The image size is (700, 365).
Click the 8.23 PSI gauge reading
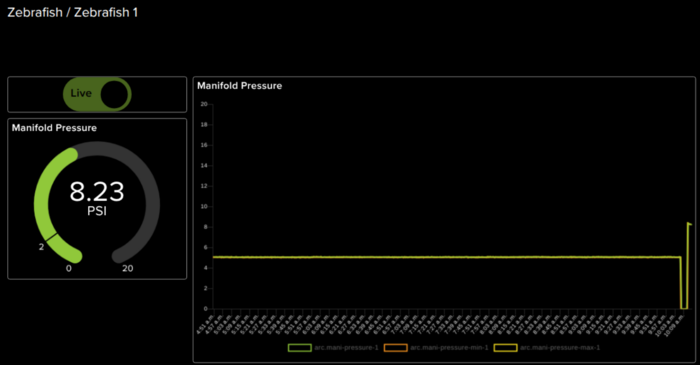pyautogui.click(x=97, y=198)
